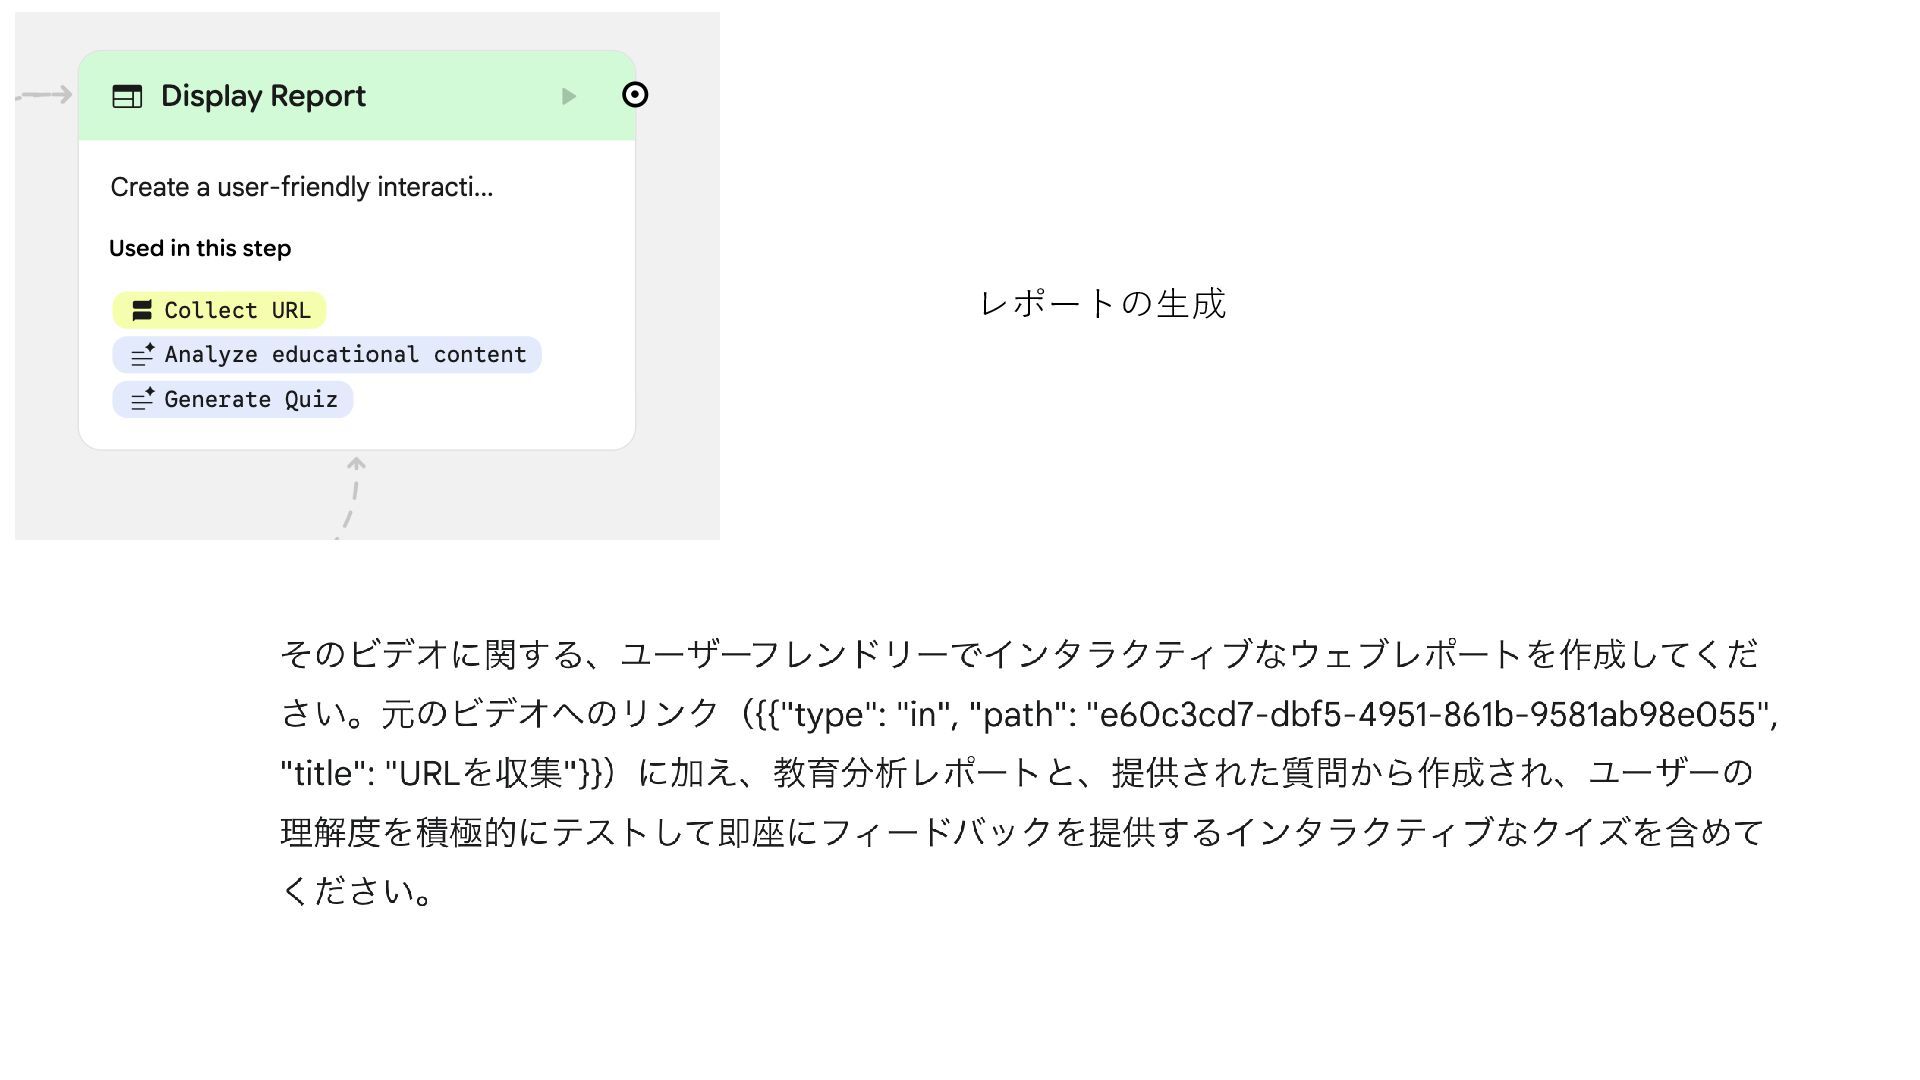Select the Analyze educational content text label
This screenshot has height=1080, width=1920.
tap(345, 355)
